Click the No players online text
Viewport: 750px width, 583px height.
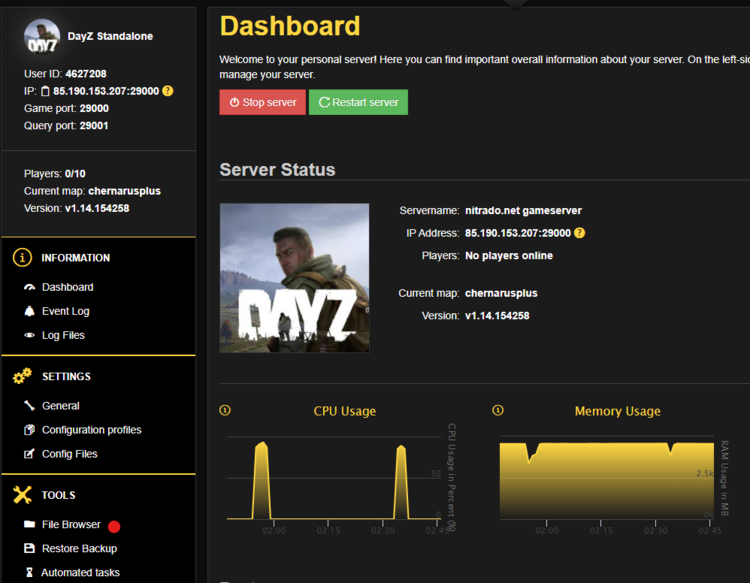click(509, 255)
